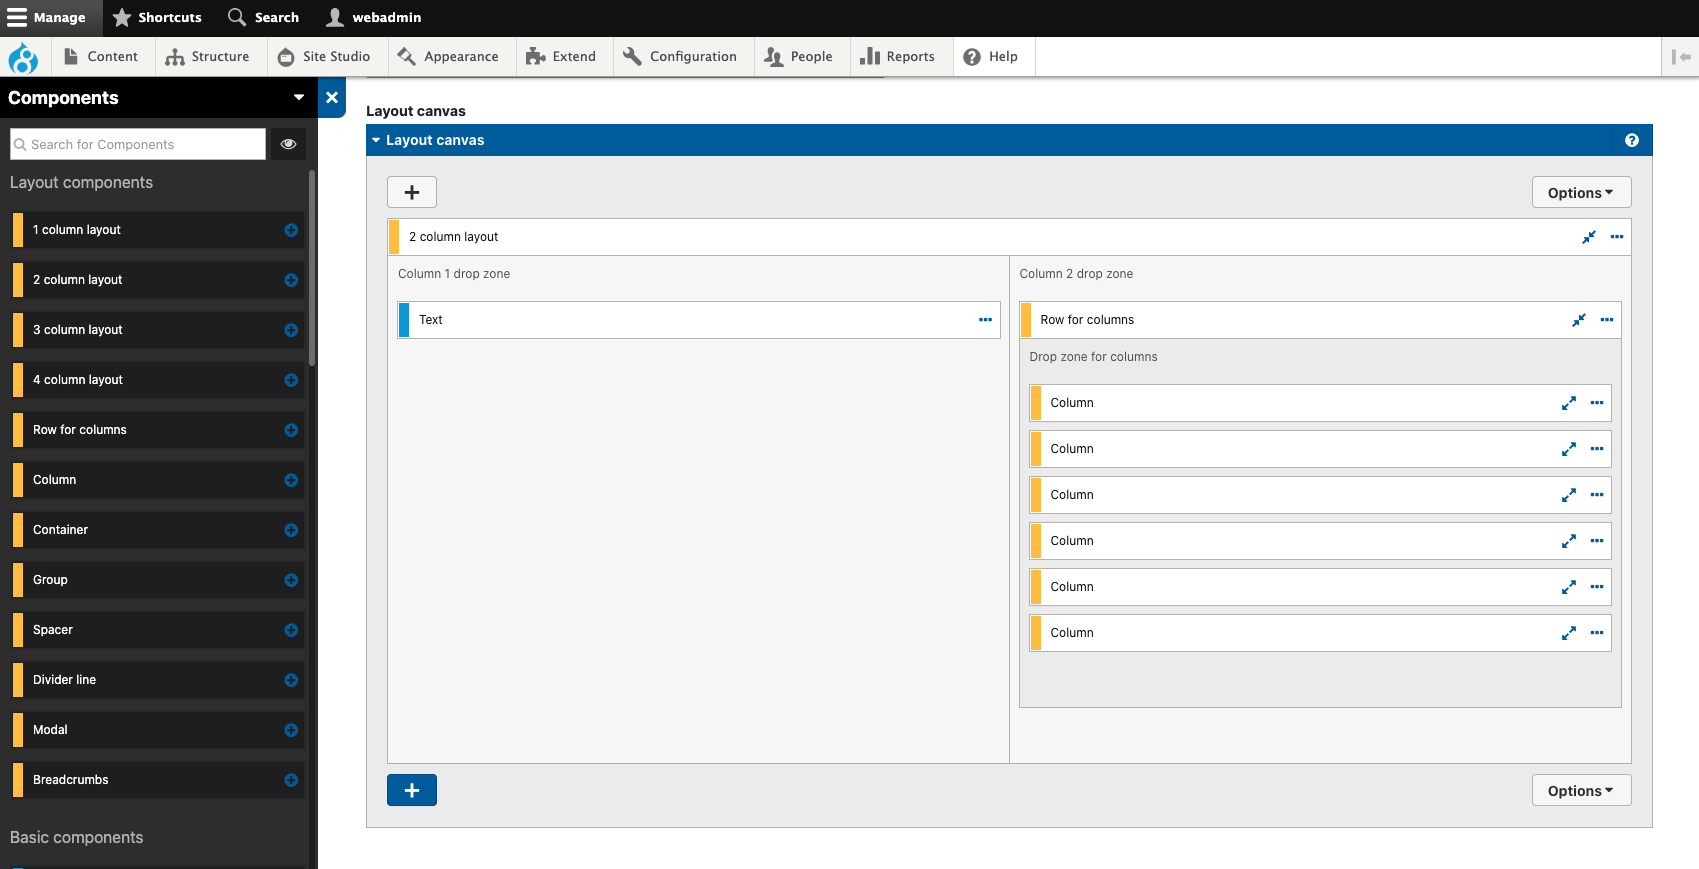This screenshot has height=869, width=1699.
Task: Add the 2 column layout component from sidebar
Action: (291, 280)
